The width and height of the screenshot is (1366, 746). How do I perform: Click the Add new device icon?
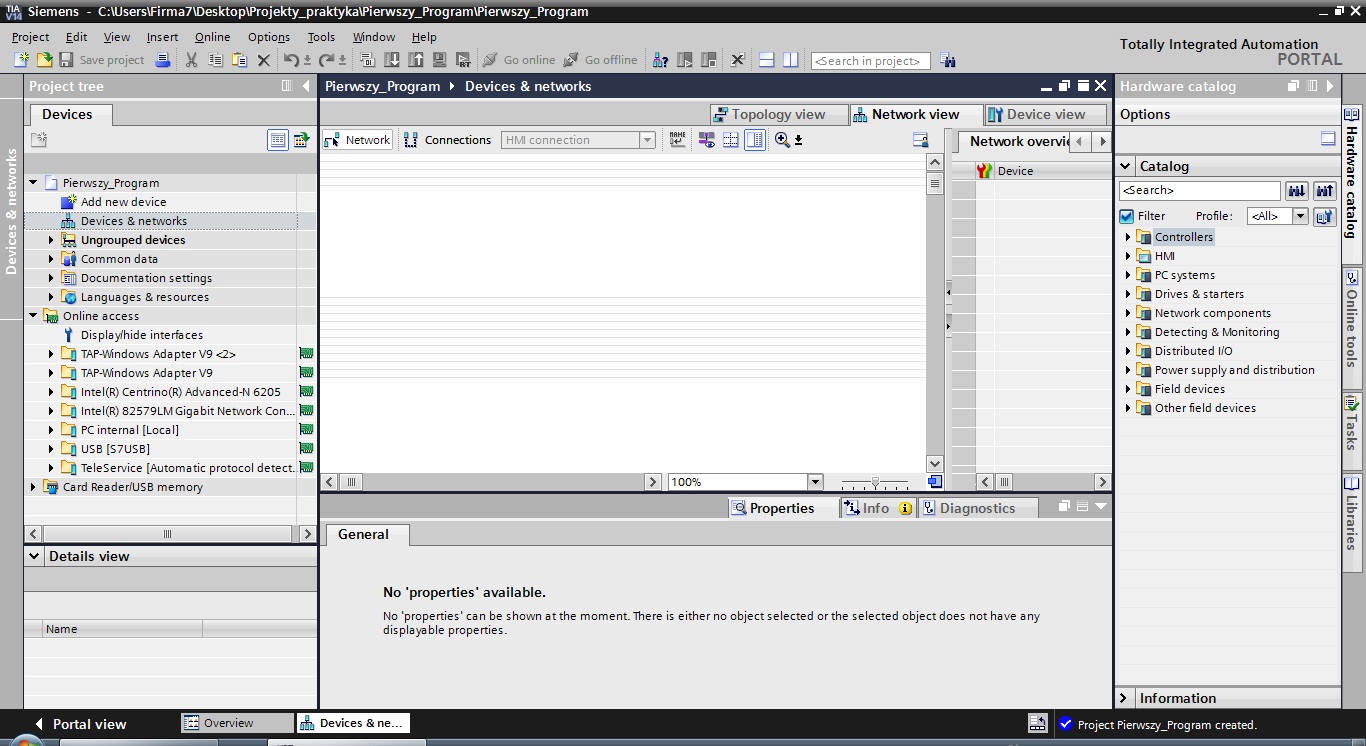coord(69,202)
